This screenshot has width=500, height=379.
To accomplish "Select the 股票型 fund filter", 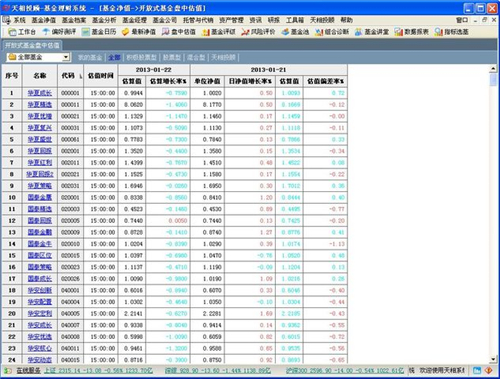I will [172, 57].
